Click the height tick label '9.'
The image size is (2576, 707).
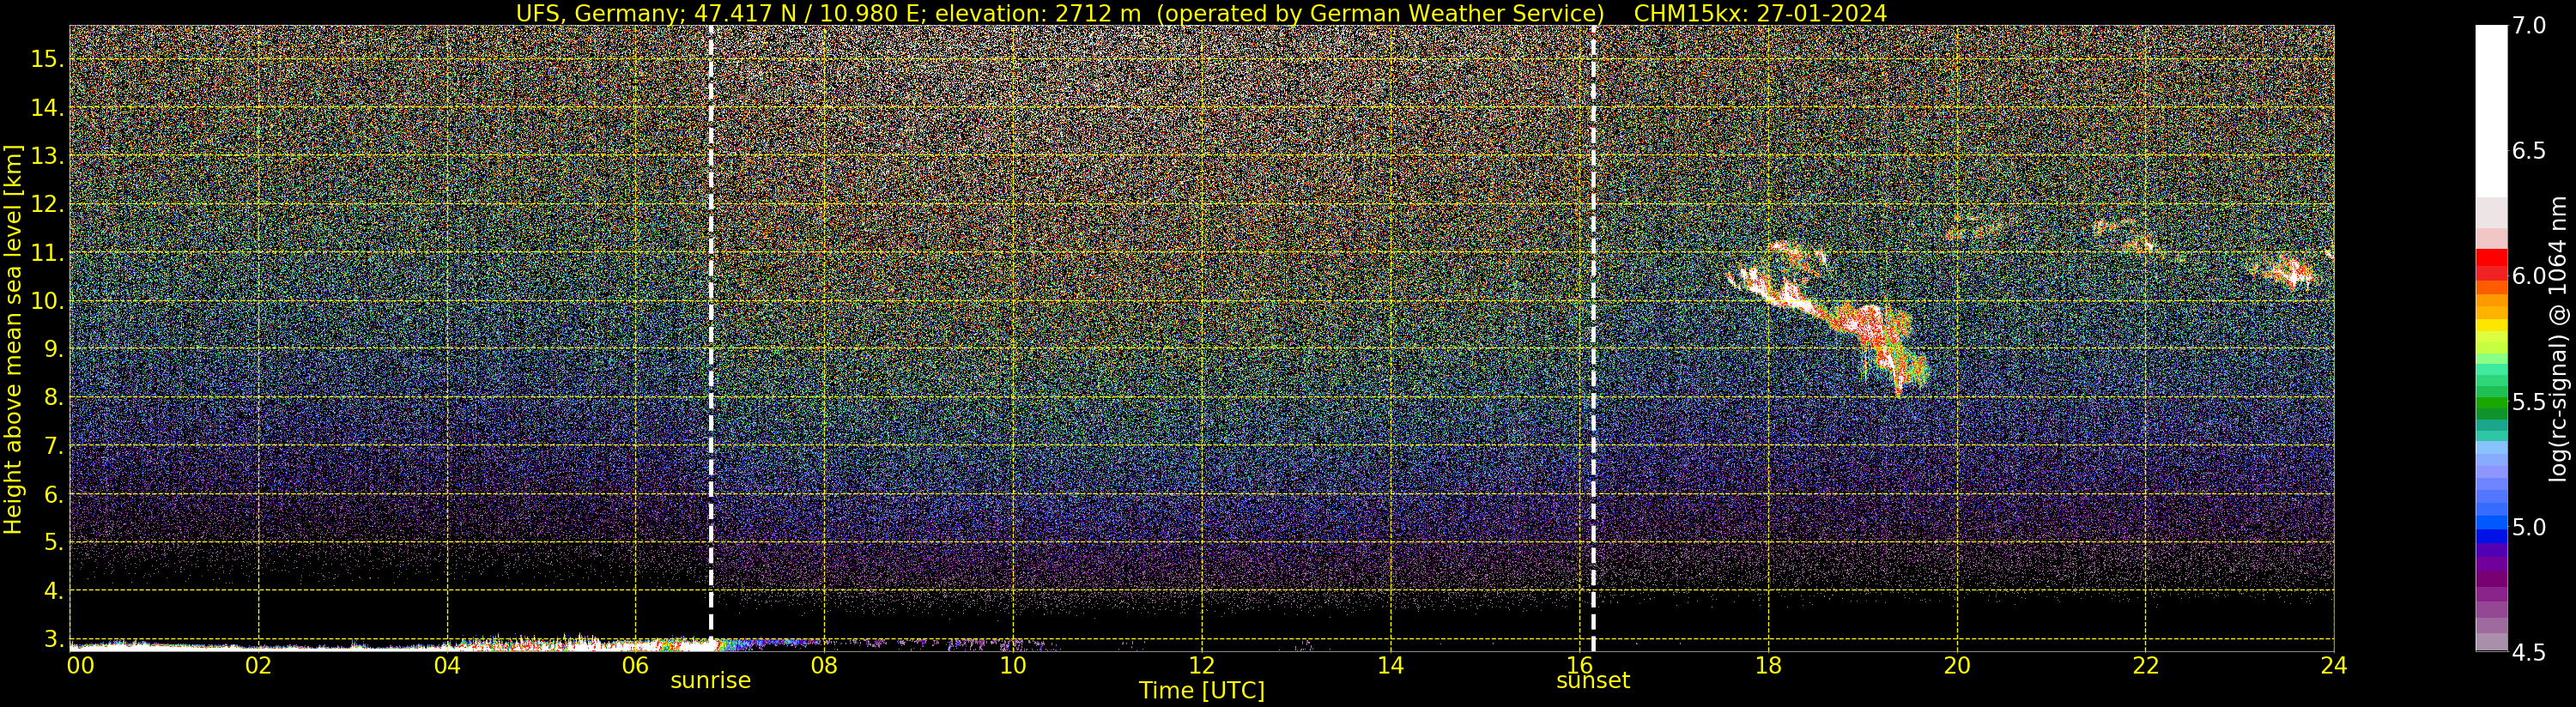coord(53,349)
